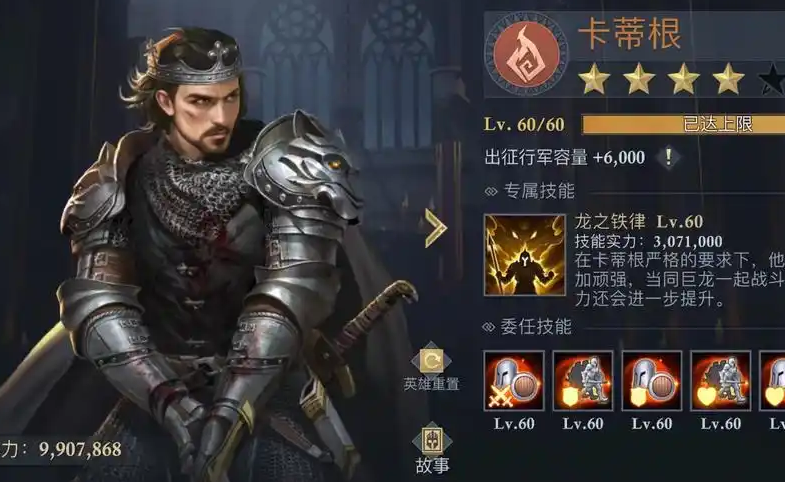Click the 龙之铁律 Lv.60 skill title
The image size is (785, 482).
(638, 221)
